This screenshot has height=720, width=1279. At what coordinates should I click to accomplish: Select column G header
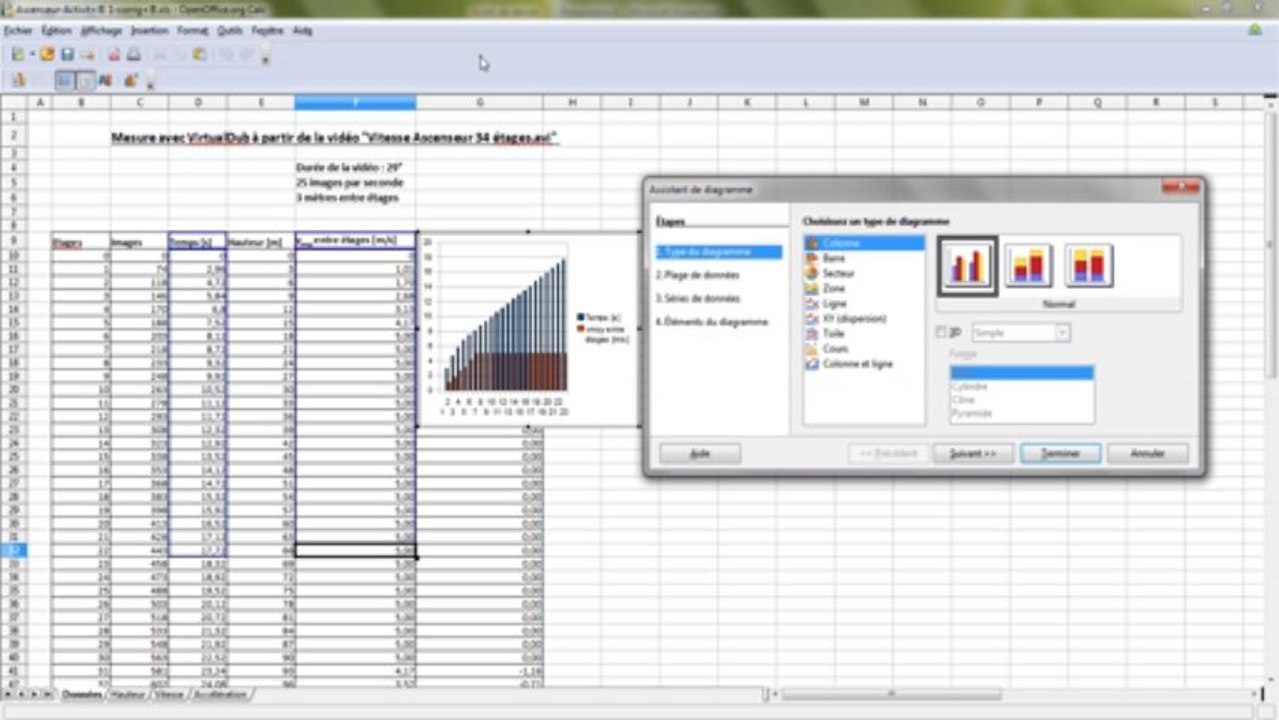(x=480, y=102)
